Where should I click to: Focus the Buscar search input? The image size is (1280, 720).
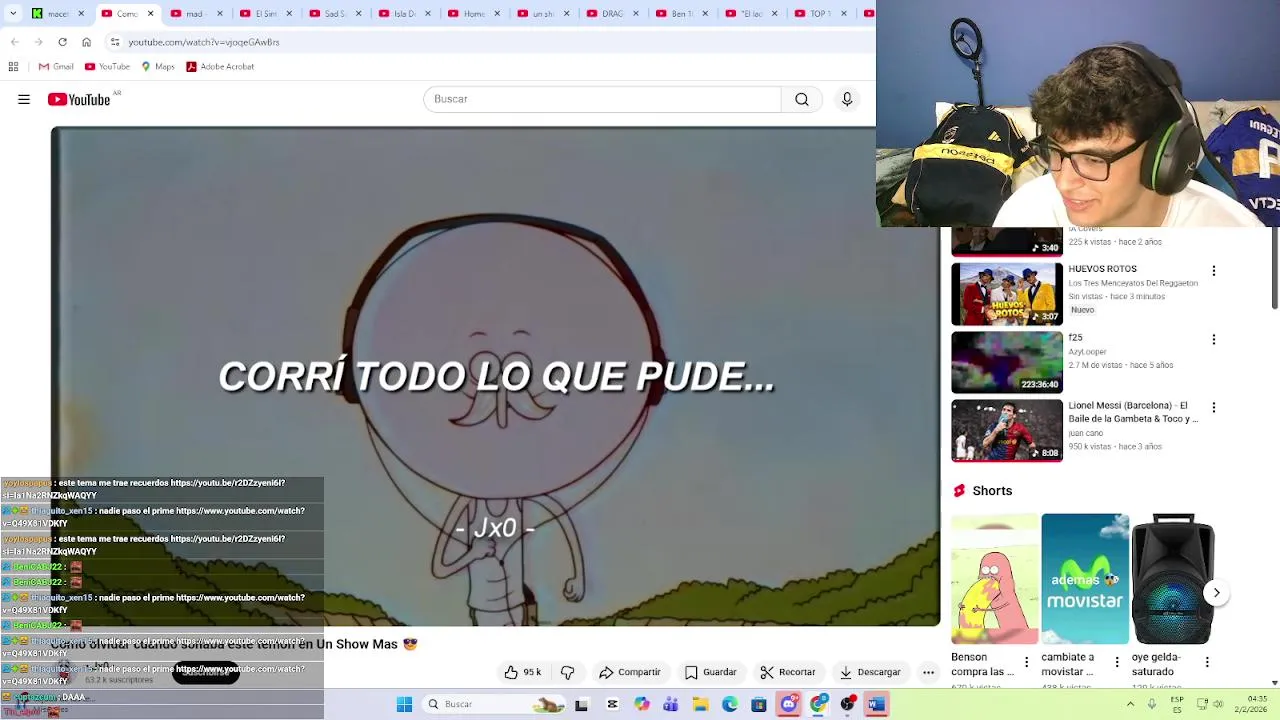[x=602, y=99]
